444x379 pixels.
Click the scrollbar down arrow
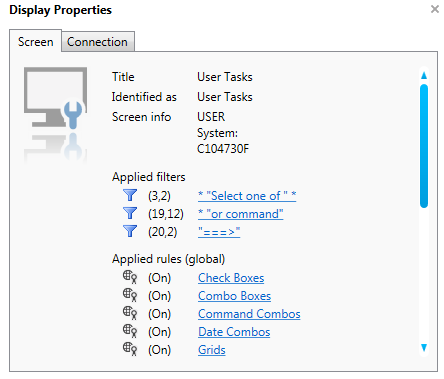[424, 348]
